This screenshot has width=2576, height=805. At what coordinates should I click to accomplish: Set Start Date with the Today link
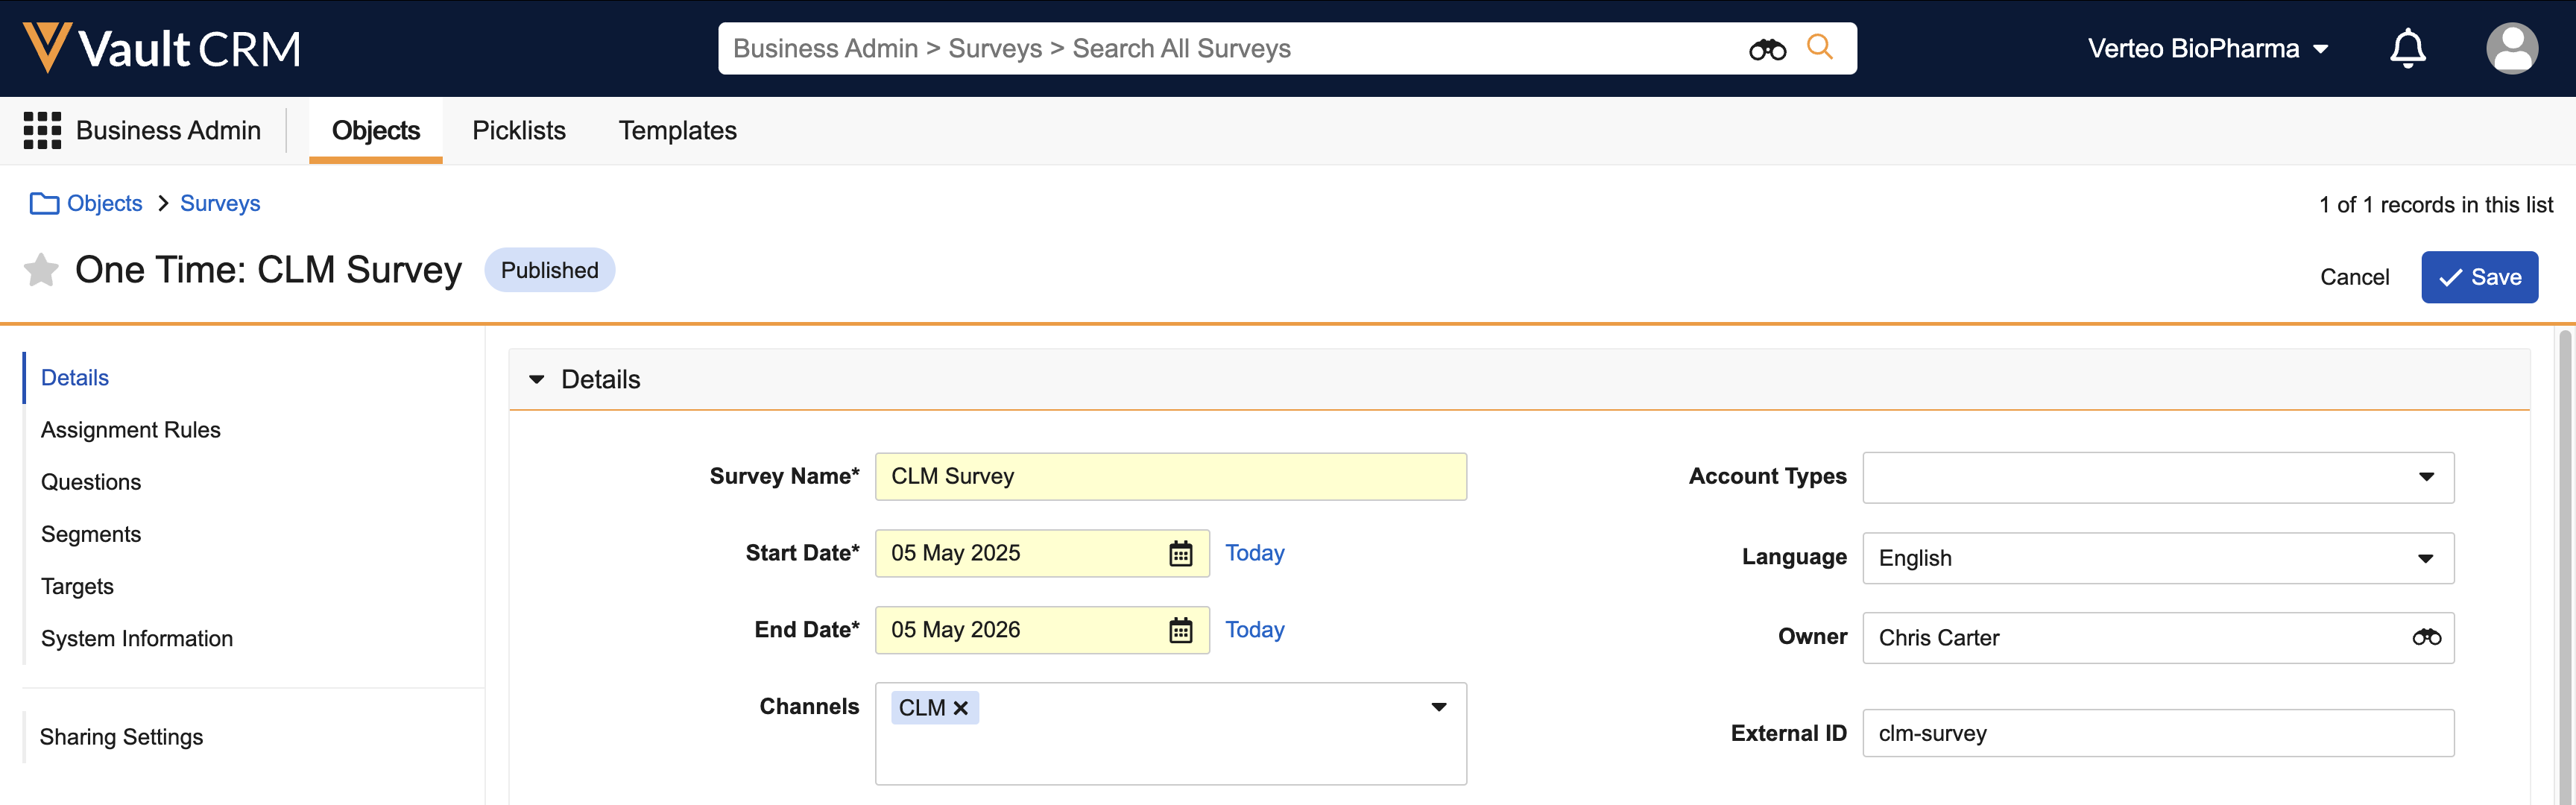1254,553
